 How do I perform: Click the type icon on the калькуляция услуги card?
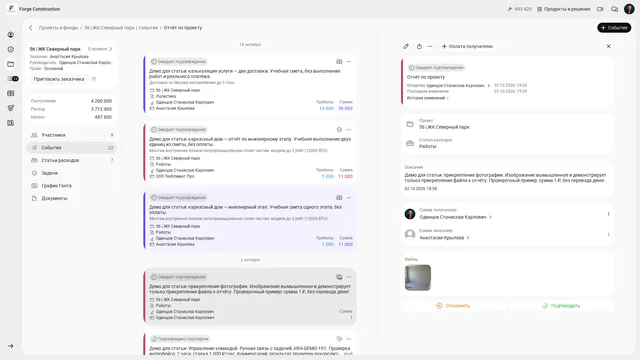point(339,62)
